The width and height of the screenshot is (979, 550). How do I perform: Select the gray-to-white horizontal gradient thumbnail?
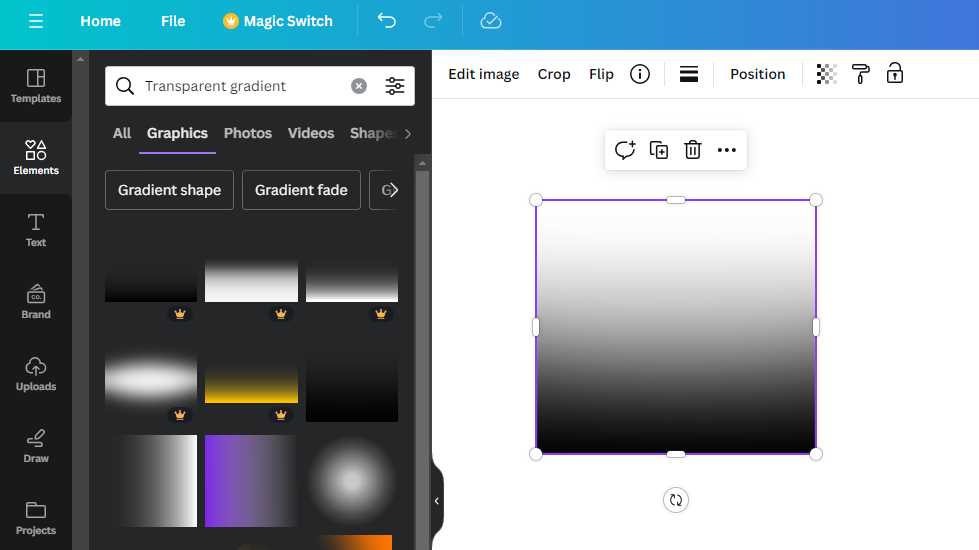click(x=150, y=481)
